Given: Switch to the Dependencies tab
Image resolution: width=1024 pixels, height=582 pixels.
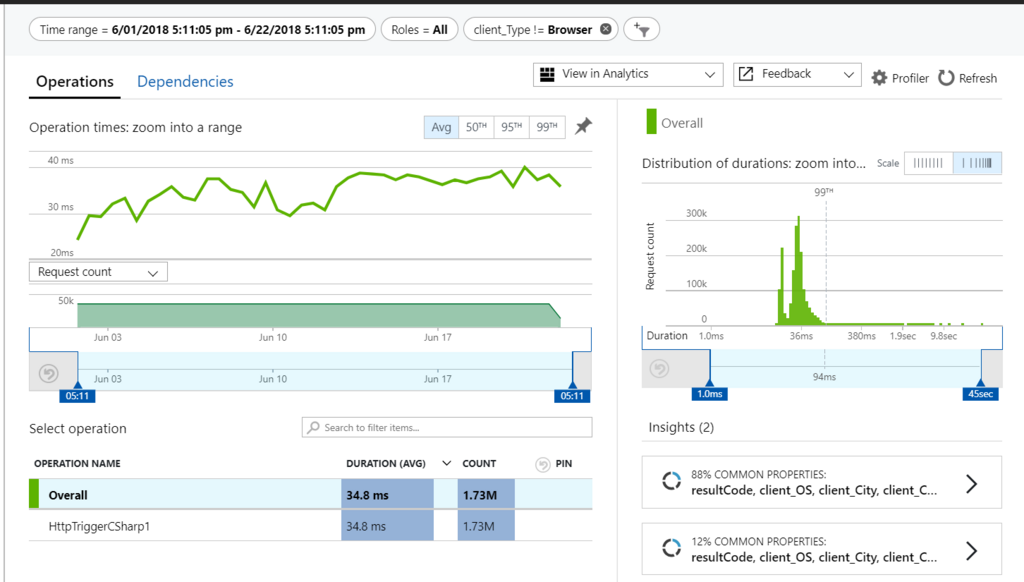Looking at the screenshot, I should (x=185, y=82).
